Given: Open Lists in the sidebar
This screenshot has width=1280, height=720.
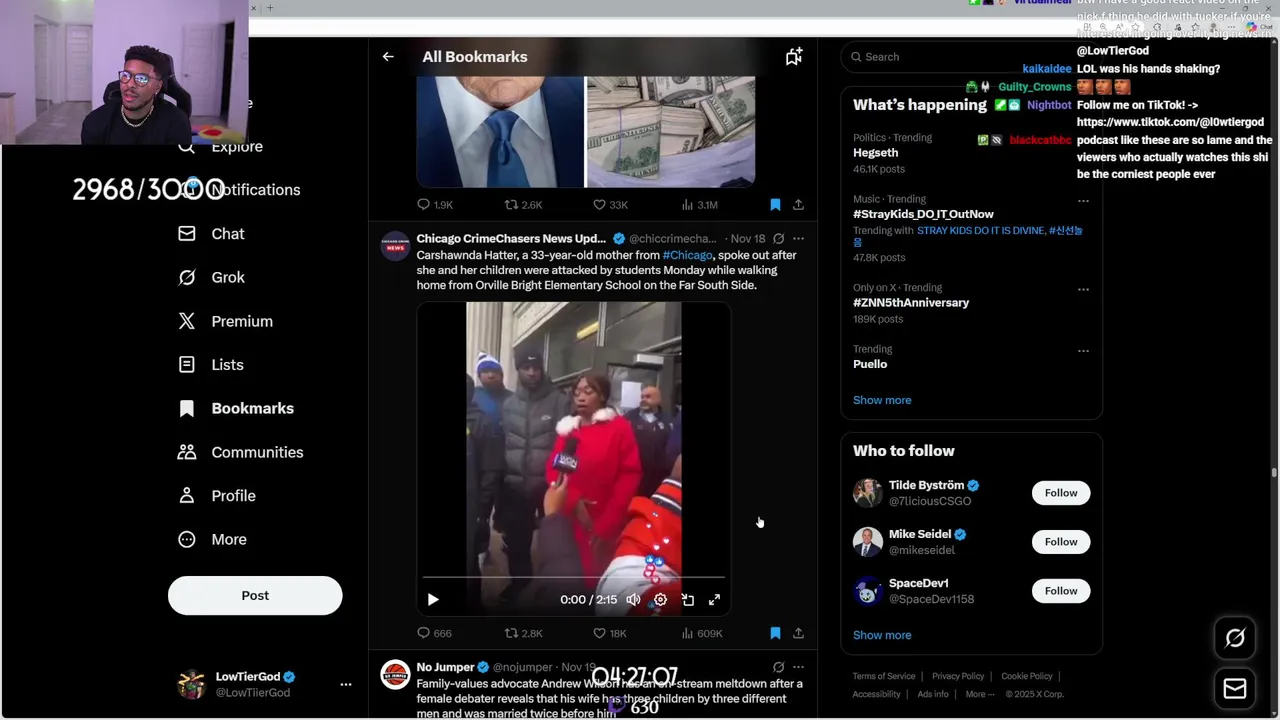Looking at the screenshot, I should coord(211,365).
